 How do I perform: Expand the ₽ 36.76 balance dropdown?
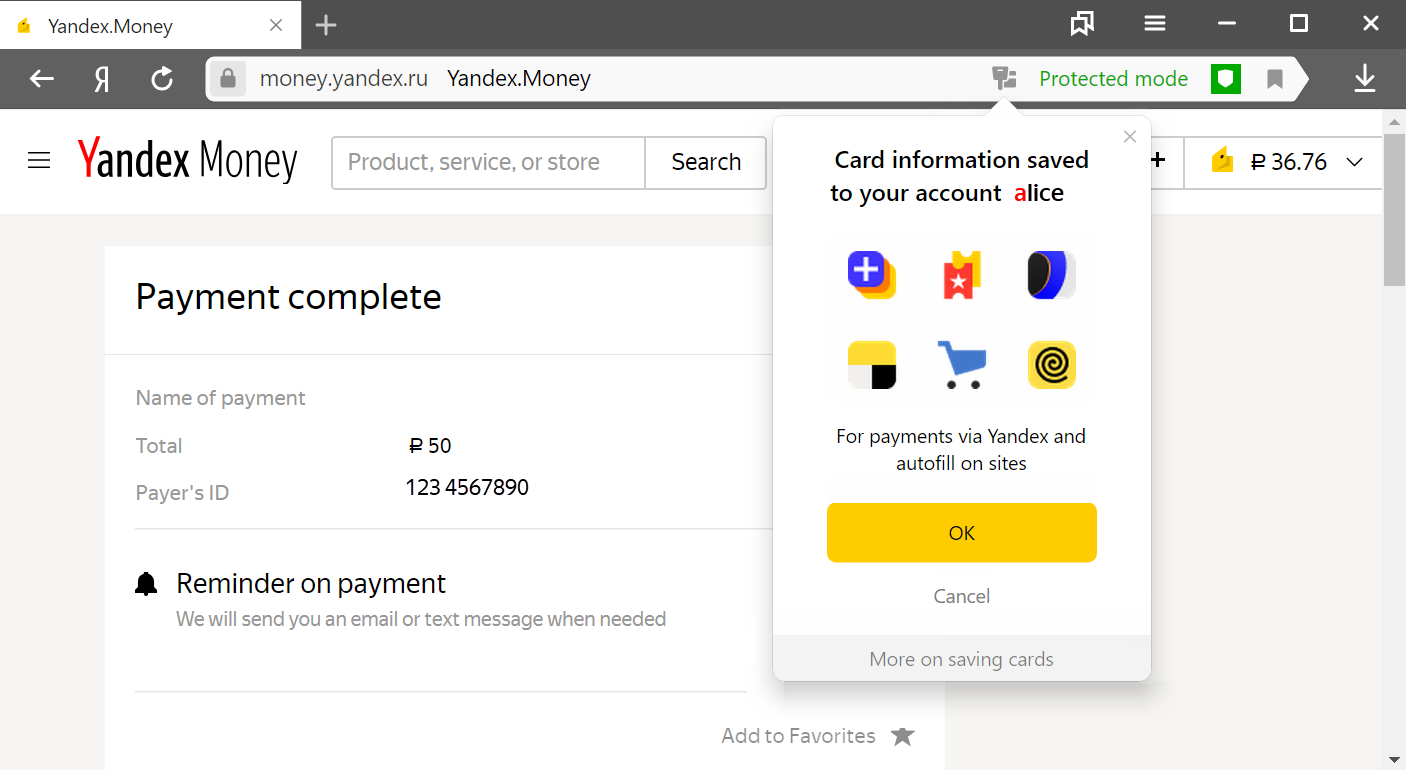click(1355, 162)
